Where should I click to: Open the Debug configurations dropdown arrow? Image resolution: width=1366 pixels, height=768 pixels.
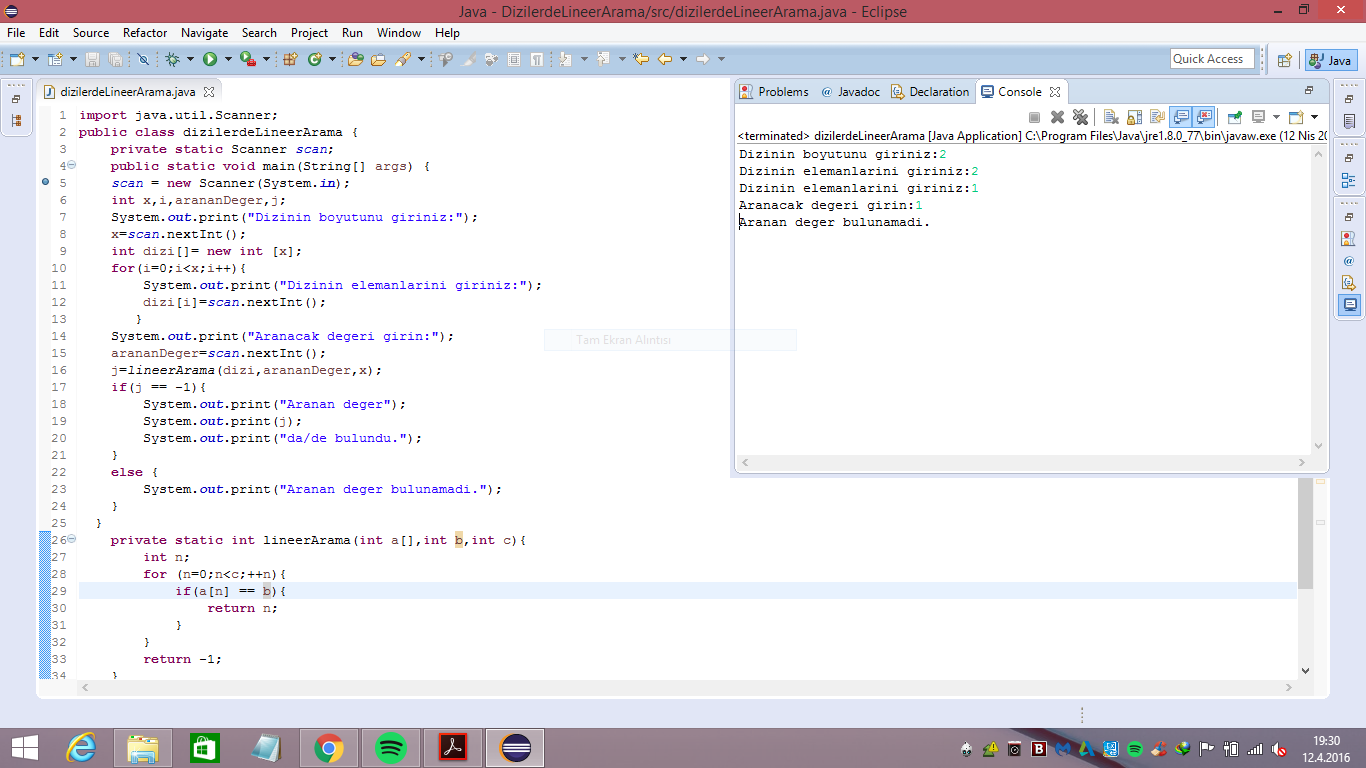pos(190,59)
